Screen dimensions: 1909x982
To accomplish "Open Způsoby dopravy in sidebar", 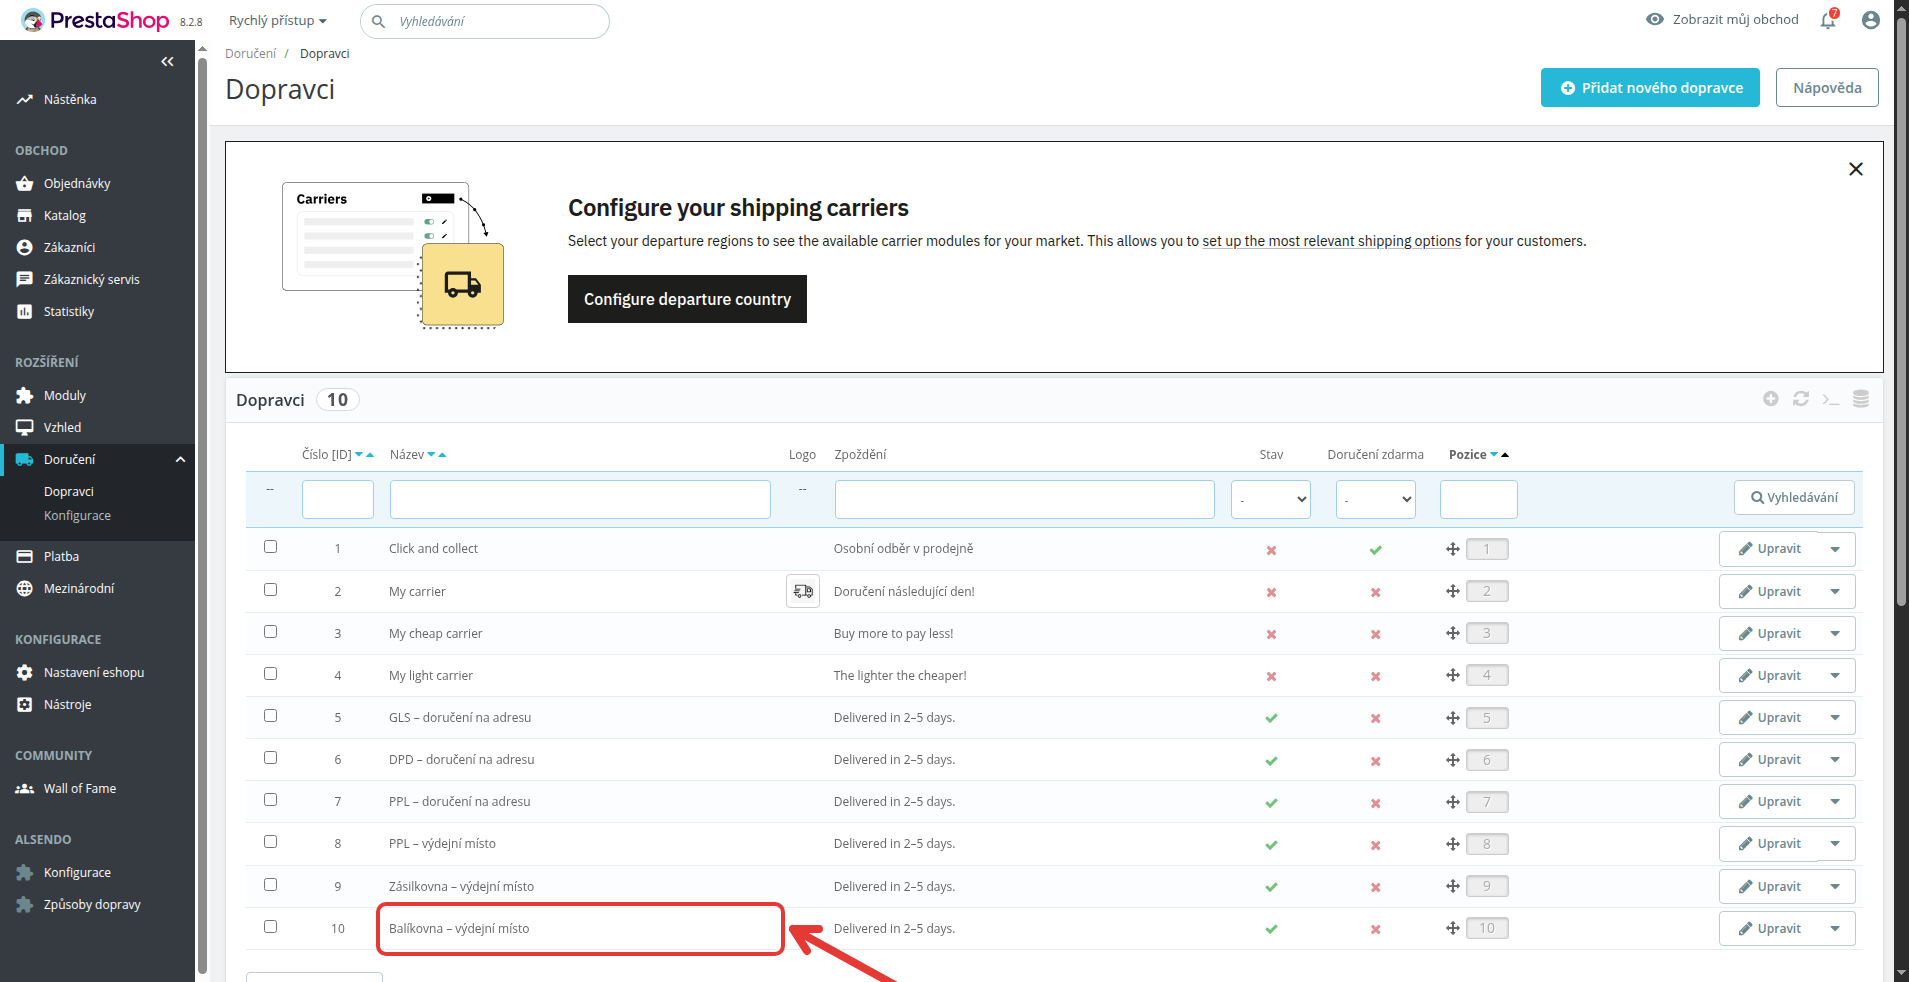I will point(92,905).
